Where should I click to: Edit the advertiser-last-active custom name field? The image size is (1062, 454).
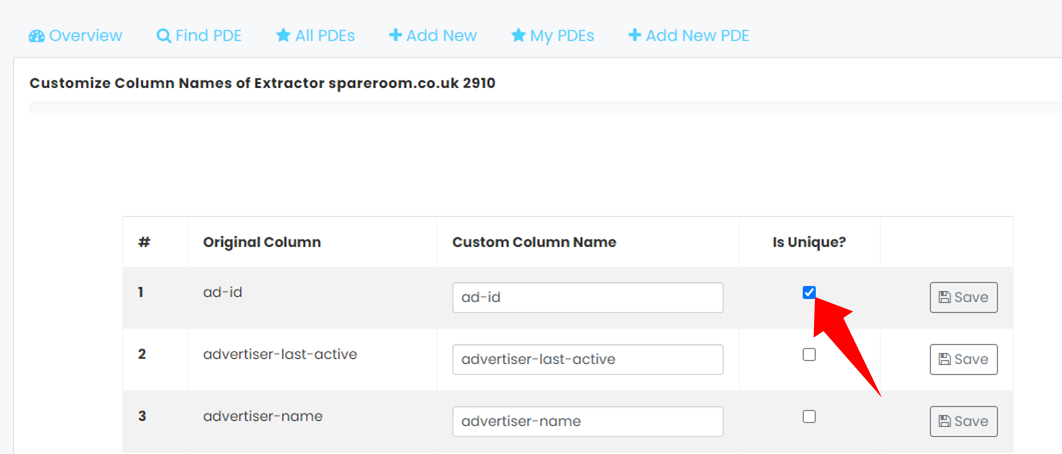coord(588,360)
